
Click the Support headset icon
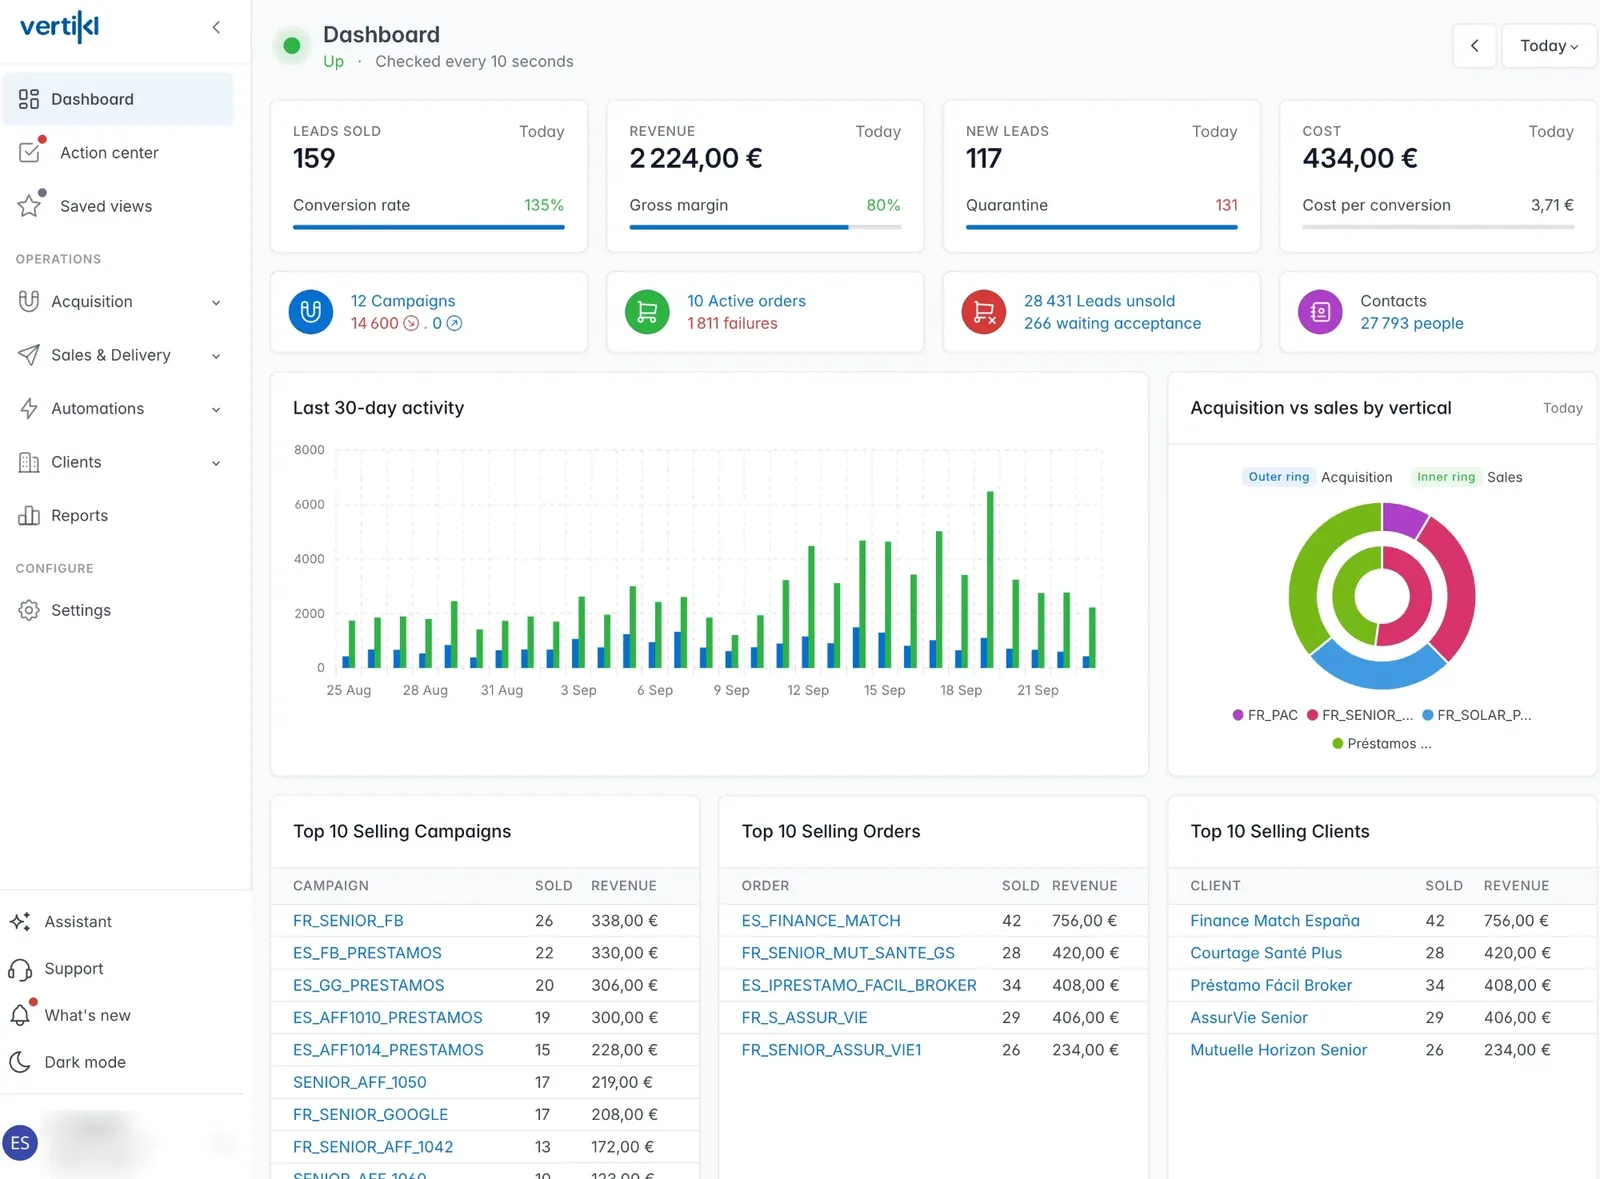click(20, 968)
